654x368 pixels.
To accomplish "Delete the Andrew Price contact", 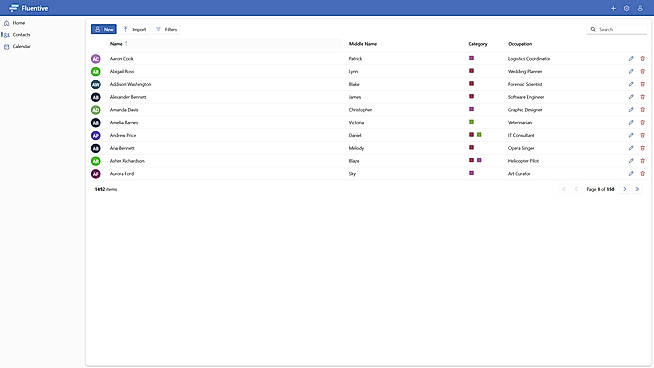I will [x=642, y=135].
